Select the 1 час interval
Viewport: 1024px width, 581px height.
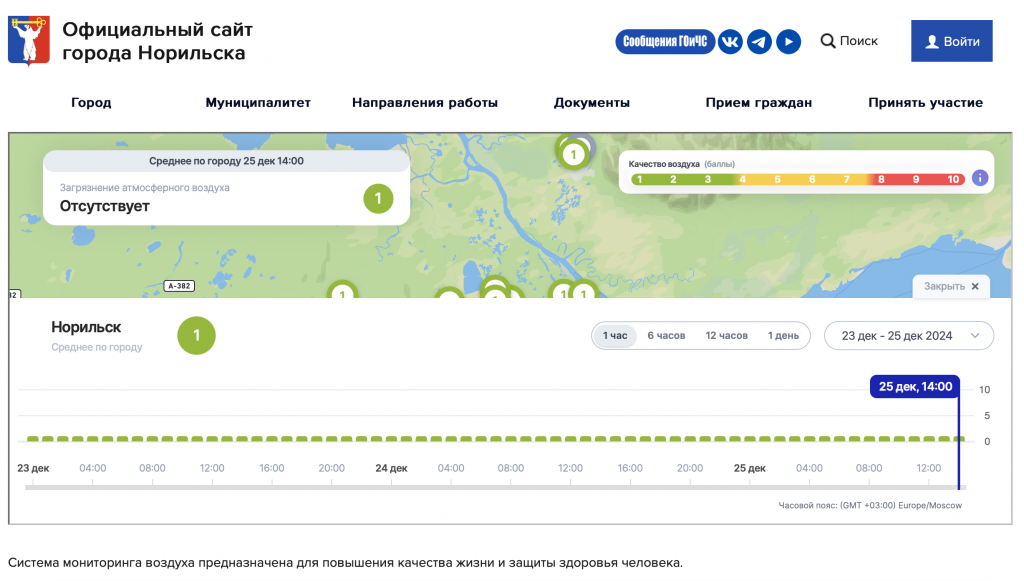(615, 336)
